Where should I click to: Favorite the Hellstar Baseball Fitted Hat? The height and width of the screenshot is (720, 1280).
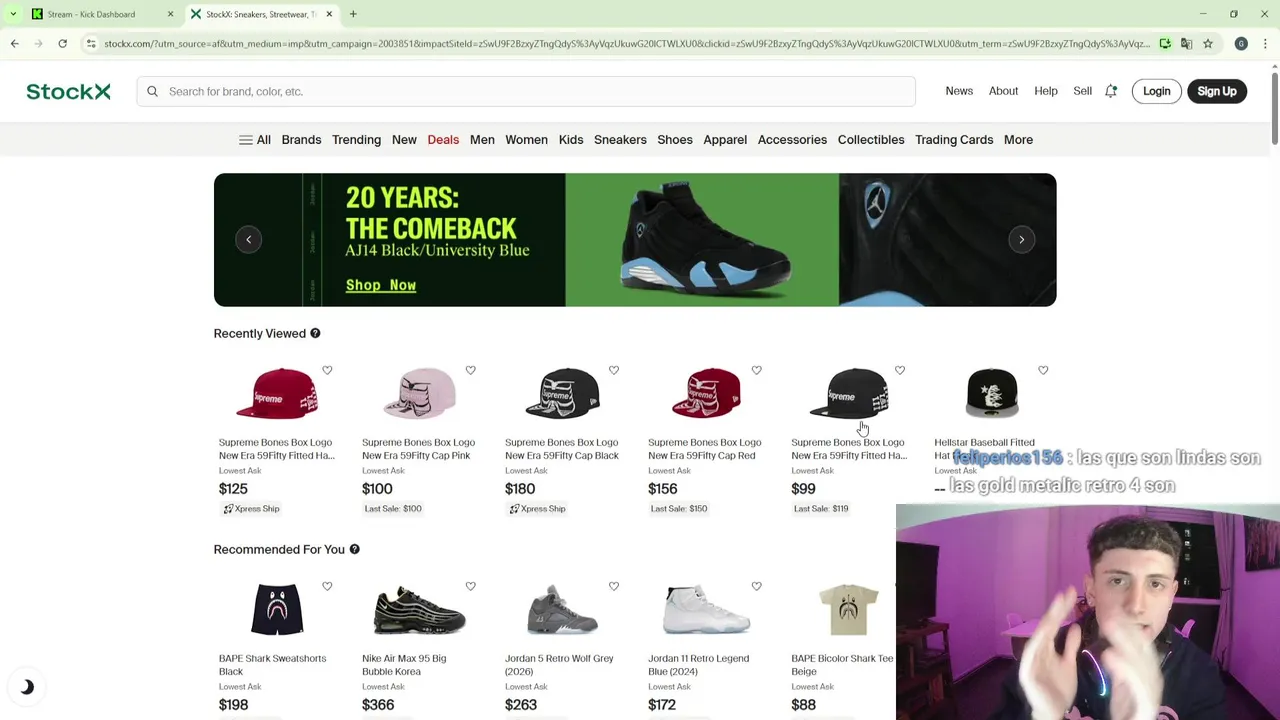coord(1043,370)
